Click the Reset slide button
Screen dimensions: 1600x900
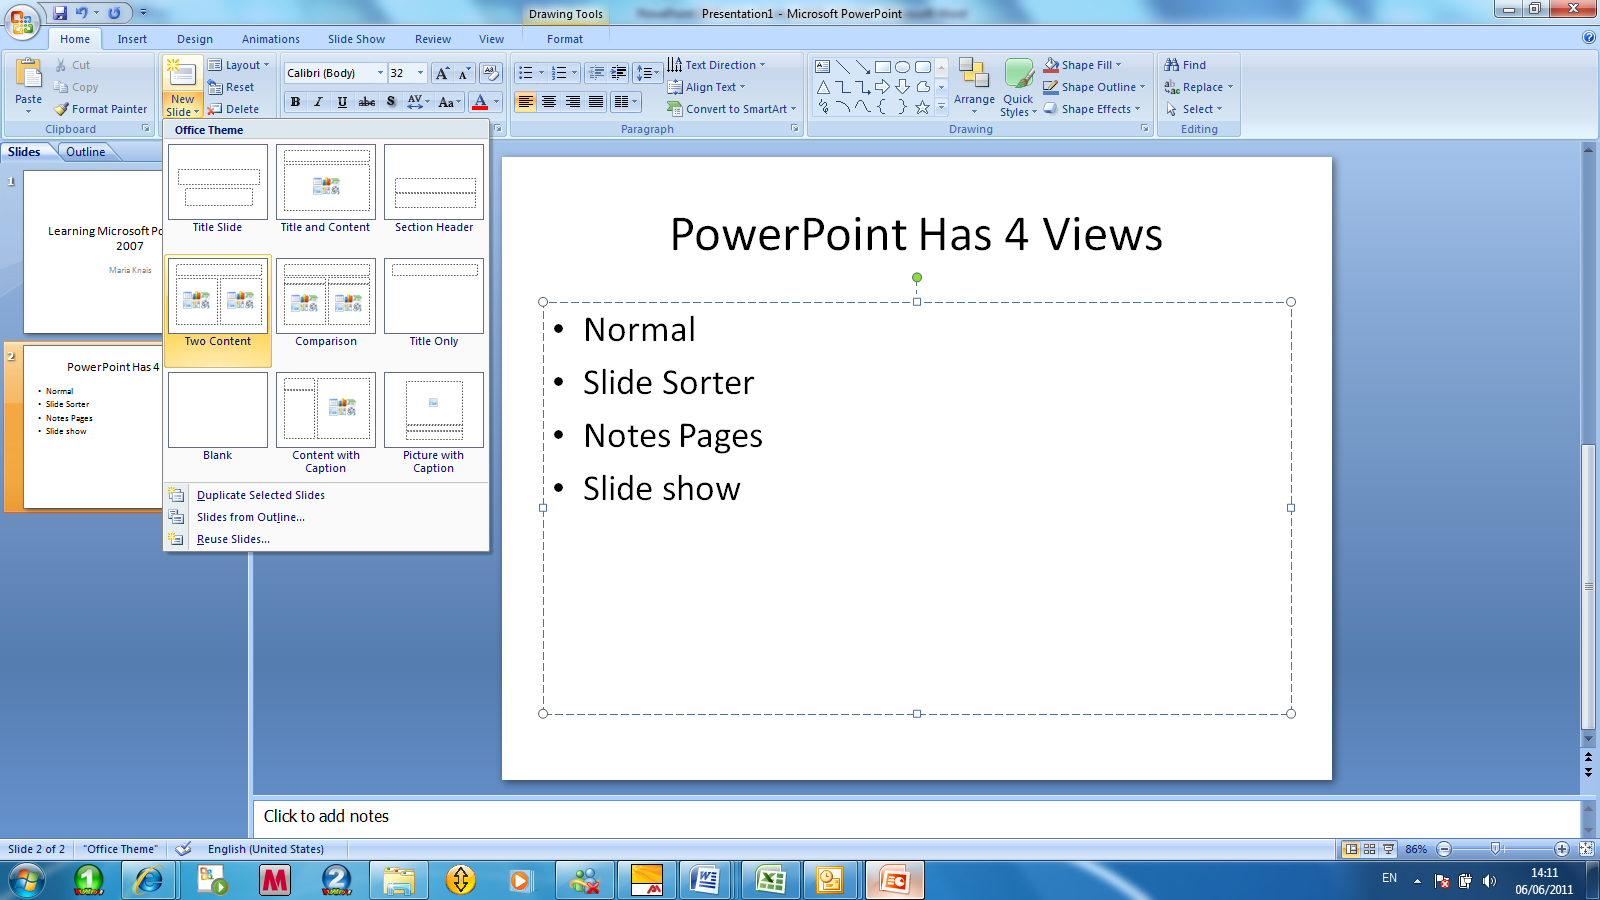tap(231, 87)
